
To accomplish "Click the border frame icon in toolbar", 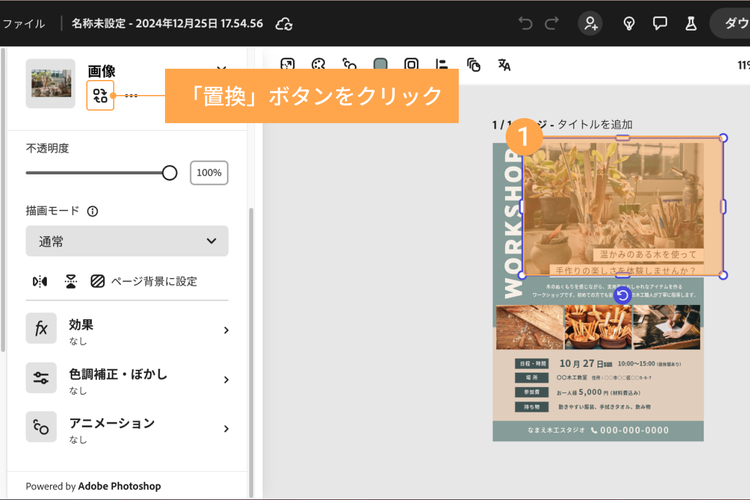I will (411, 64).
